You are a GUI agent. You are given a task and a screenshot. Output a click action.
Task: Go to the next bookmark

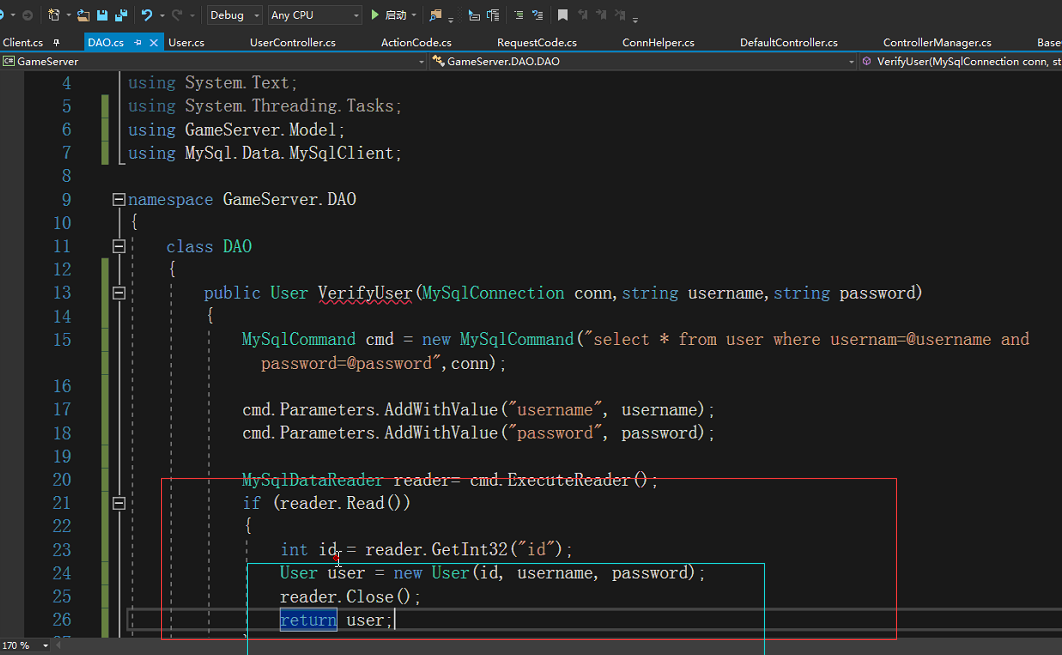pyautogui.click(x=601, y=15)
